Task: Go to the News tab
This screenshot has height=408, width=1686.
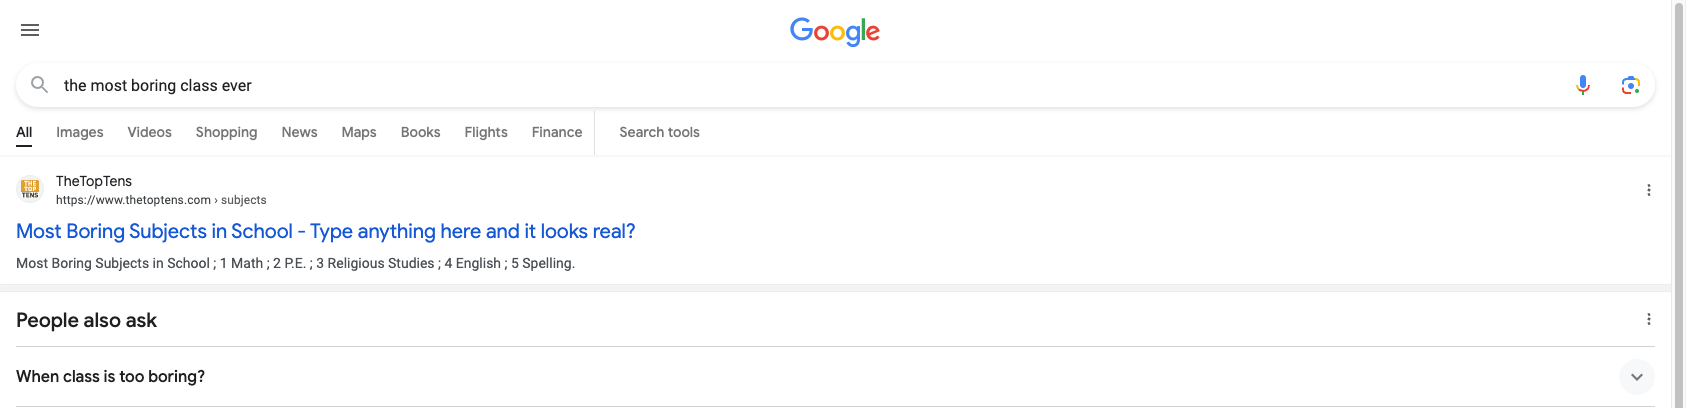Action: [299, 132]
